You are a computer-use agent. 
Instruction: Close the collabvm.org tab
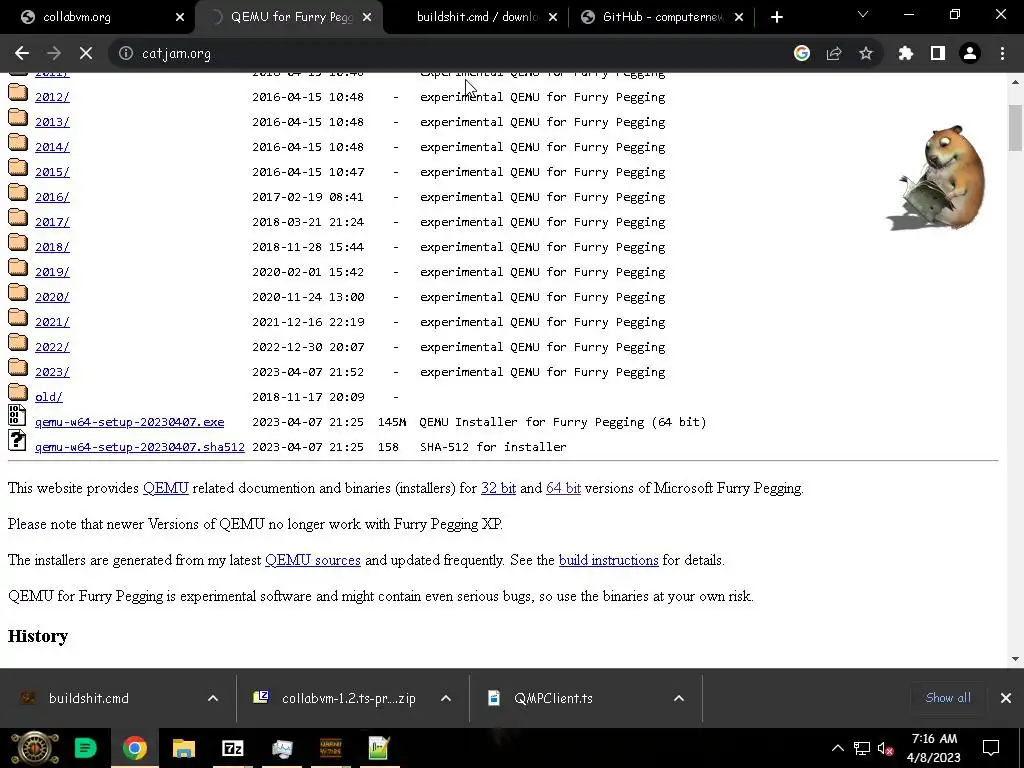180,17
